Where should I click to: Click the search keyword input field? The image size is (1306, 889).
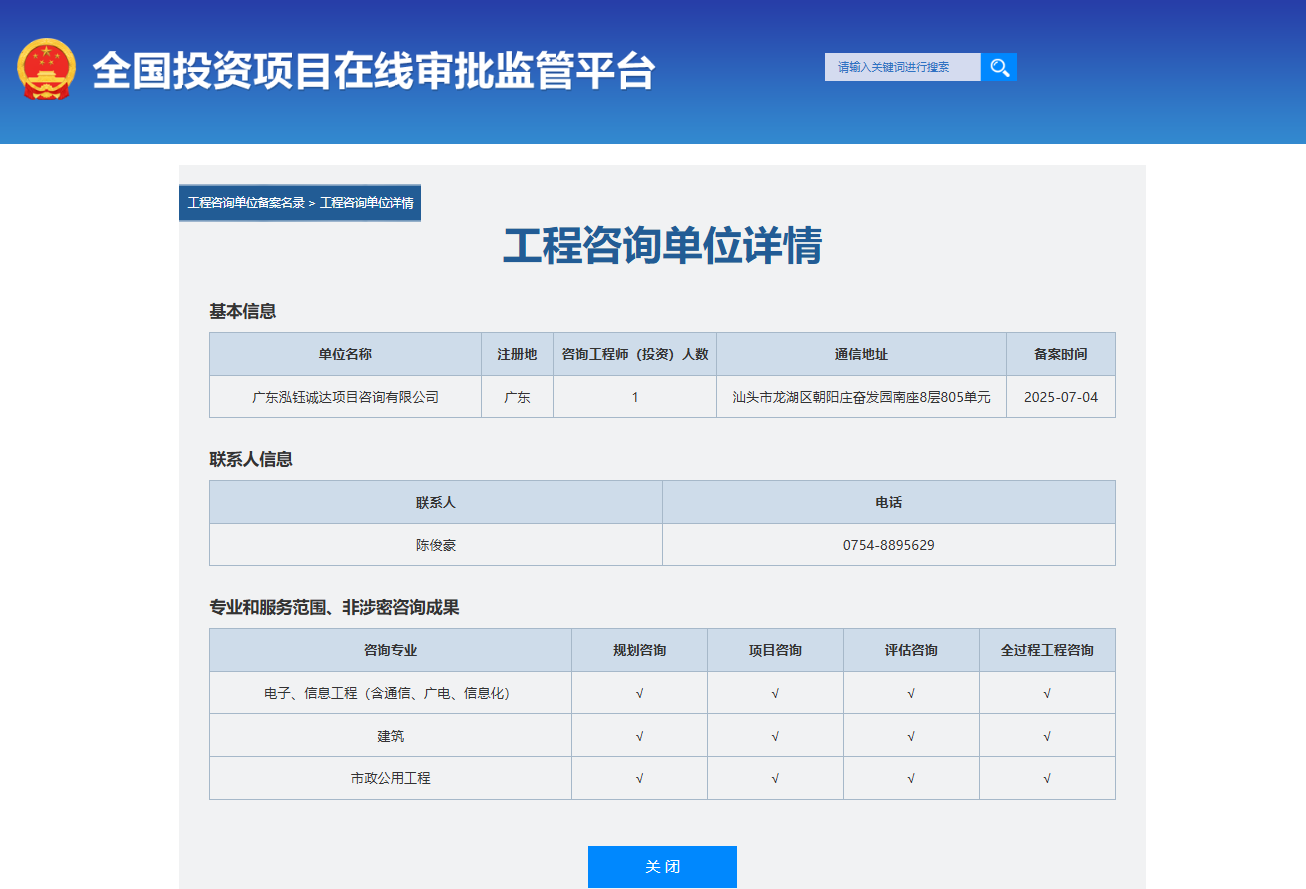click(902, 66)
